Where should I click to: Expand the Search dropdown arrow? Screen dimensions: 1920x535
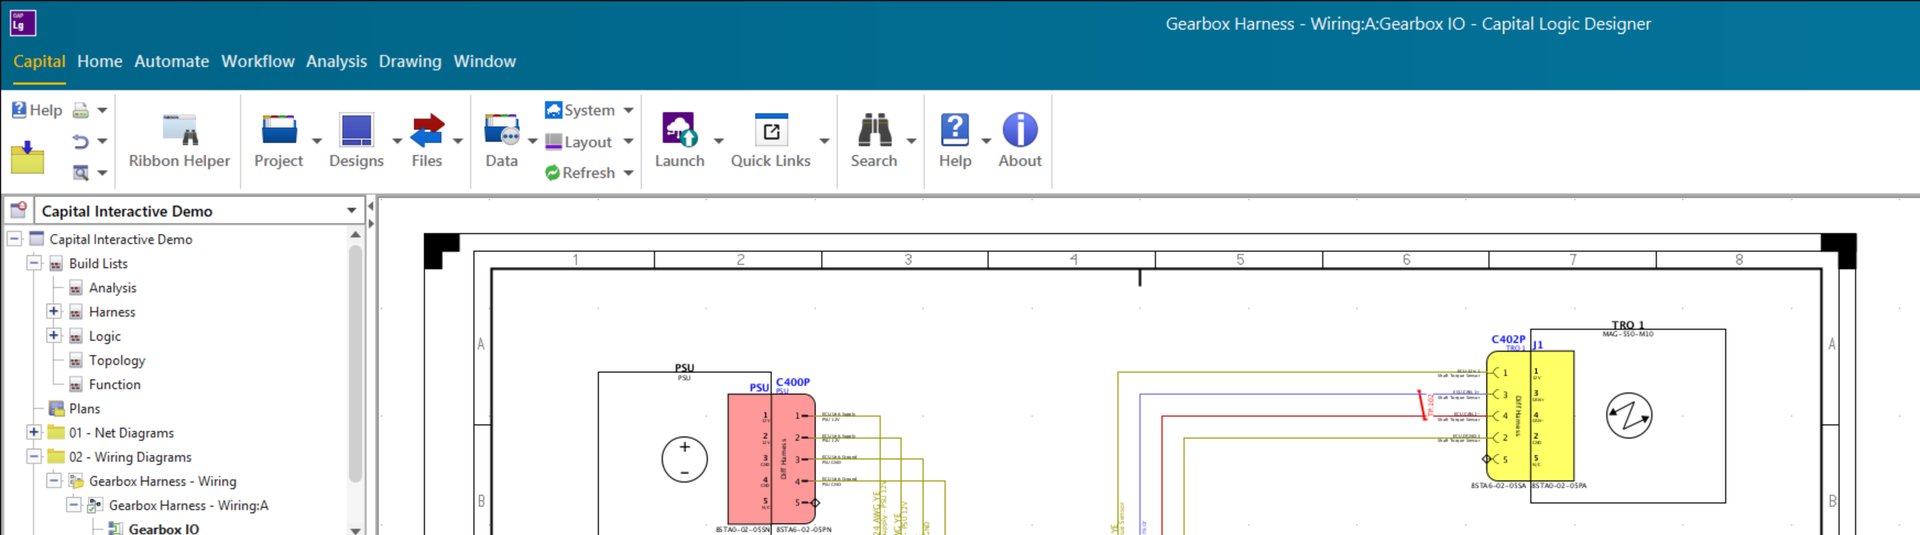tap(911, 141)
